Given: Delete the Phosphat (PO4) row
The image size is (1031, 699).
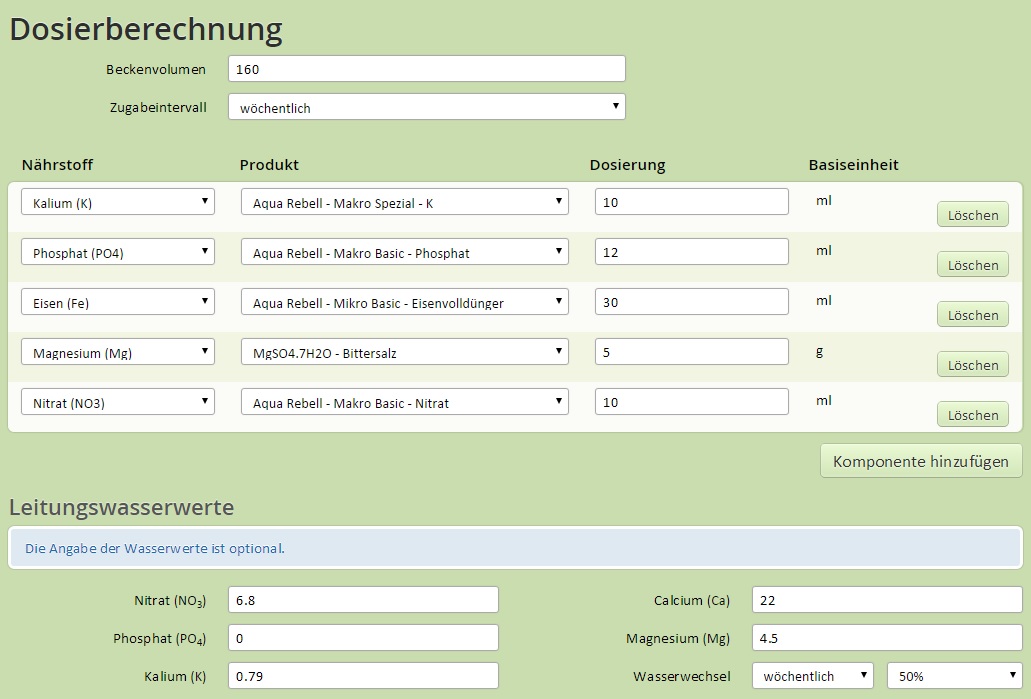Looking at the screenshot, I should 972,265.
